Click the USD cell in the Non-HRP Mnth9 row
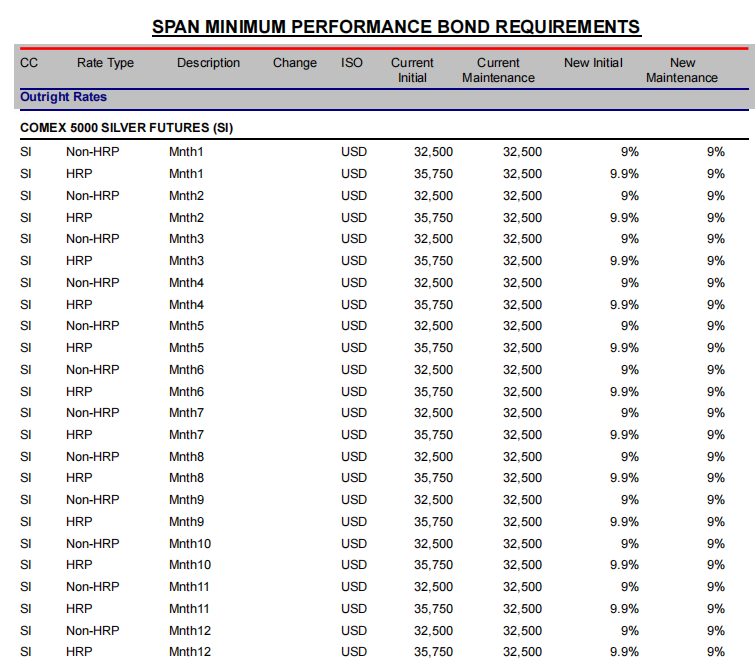 (x=353, y=500)
